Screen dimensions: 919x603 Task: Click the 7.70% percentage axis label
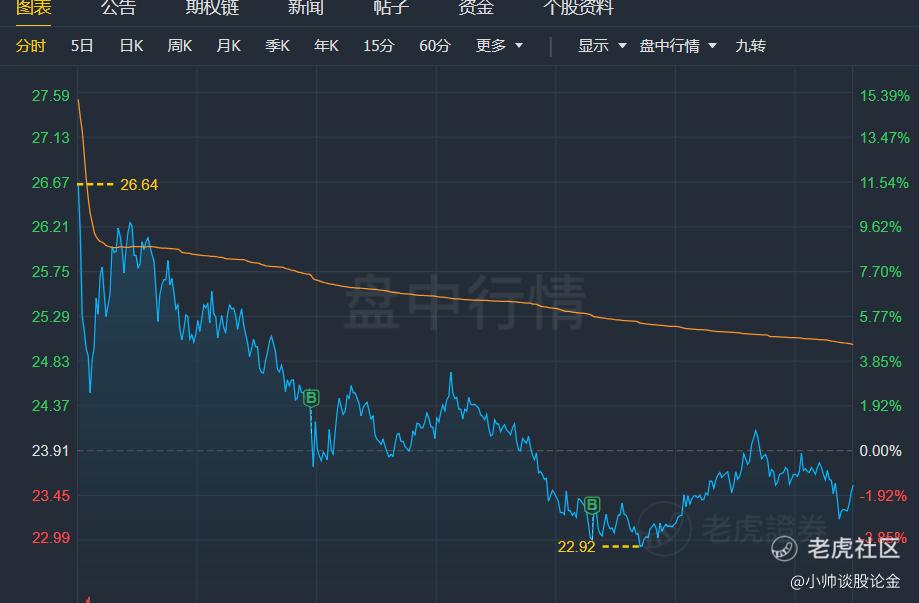(x=880, y=272)
